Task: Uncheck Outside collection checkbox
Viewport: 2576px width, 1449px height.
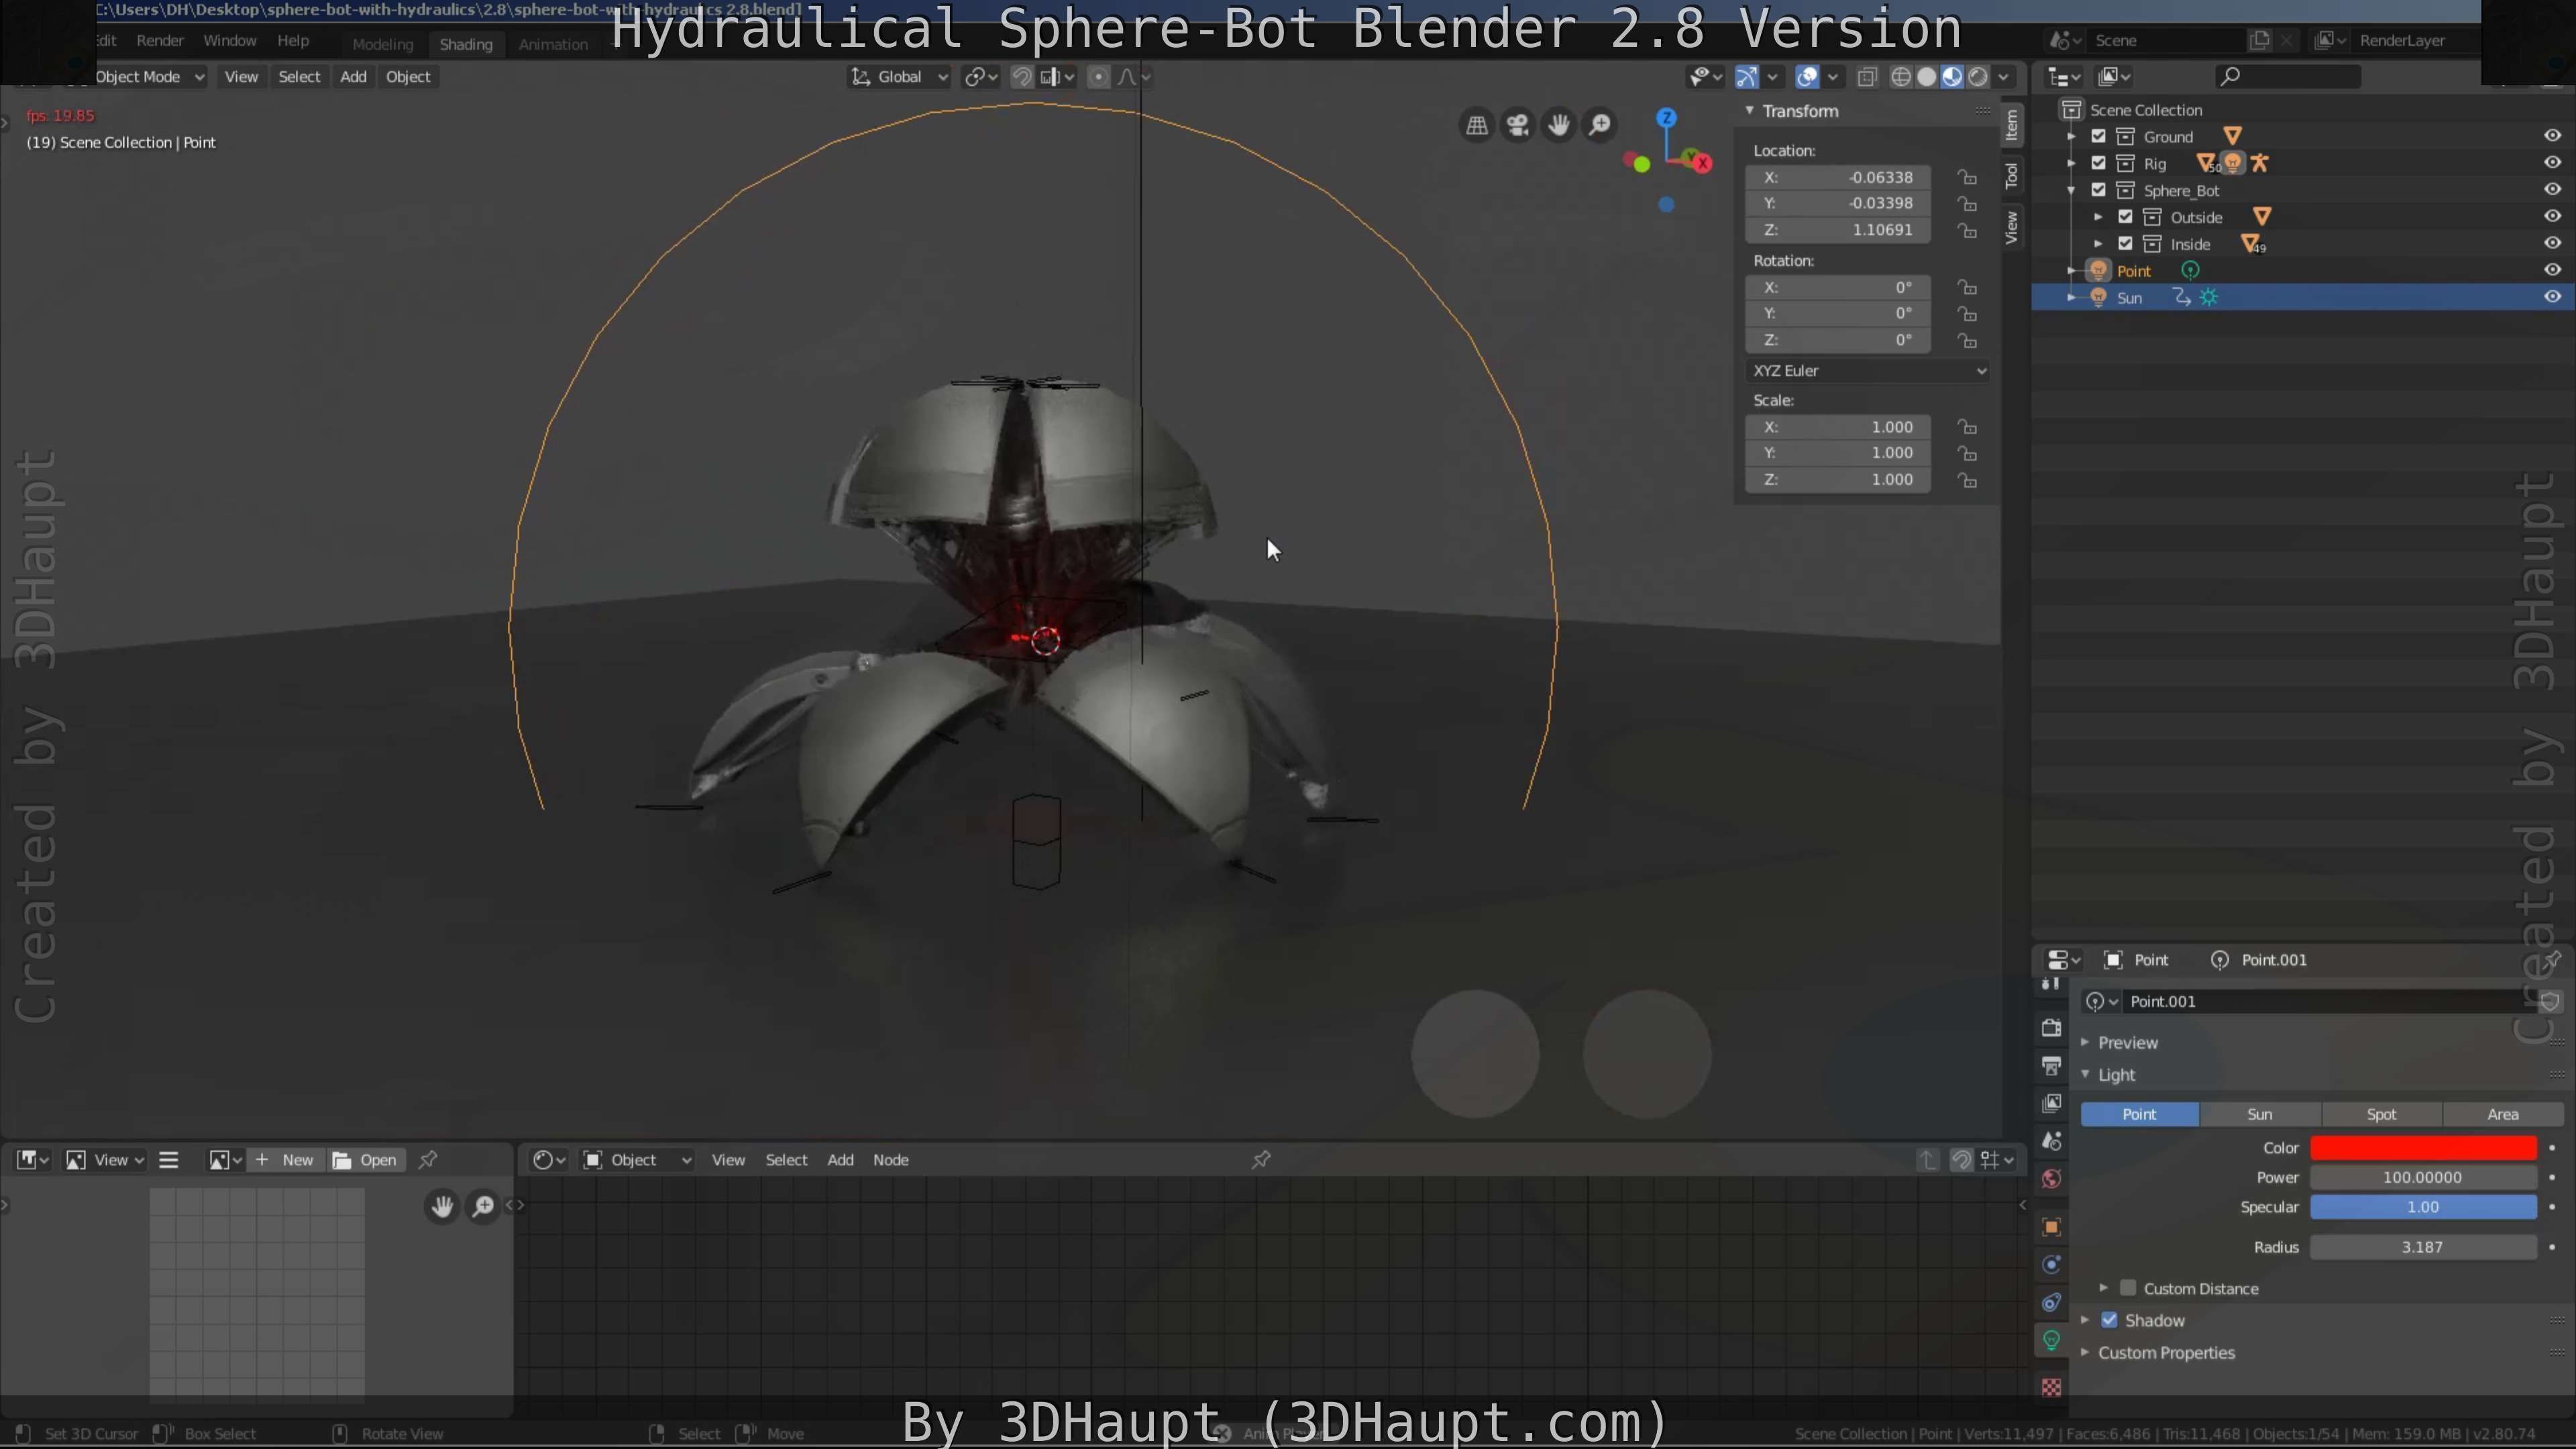Action: (2126, 217)
